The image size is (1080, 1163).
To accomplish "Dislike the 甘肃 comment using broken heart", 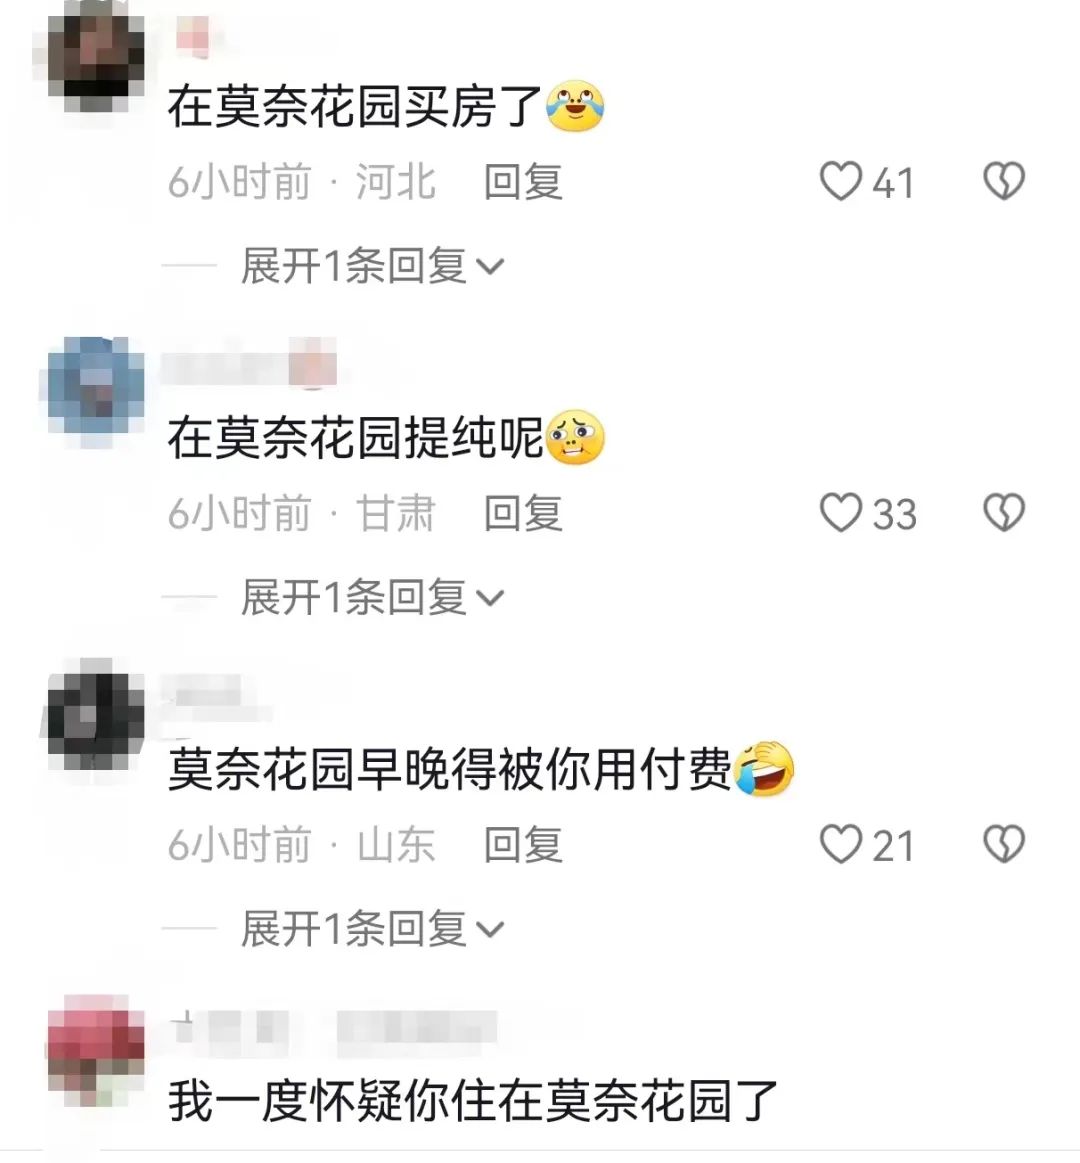I will [1004, 513].
